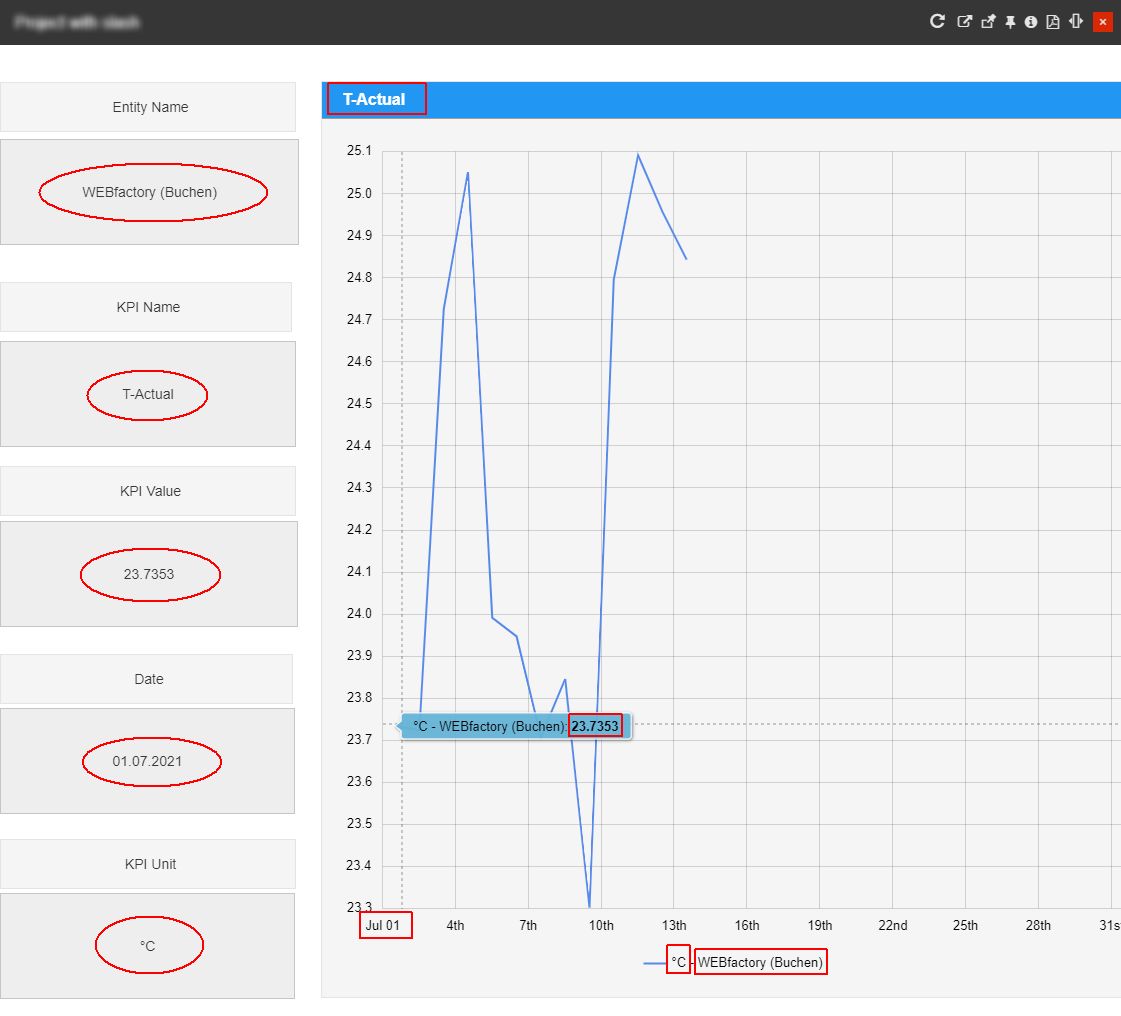
Task: Select the WEBfactory (Buchen) entity value box
Action: coord(149,192)
